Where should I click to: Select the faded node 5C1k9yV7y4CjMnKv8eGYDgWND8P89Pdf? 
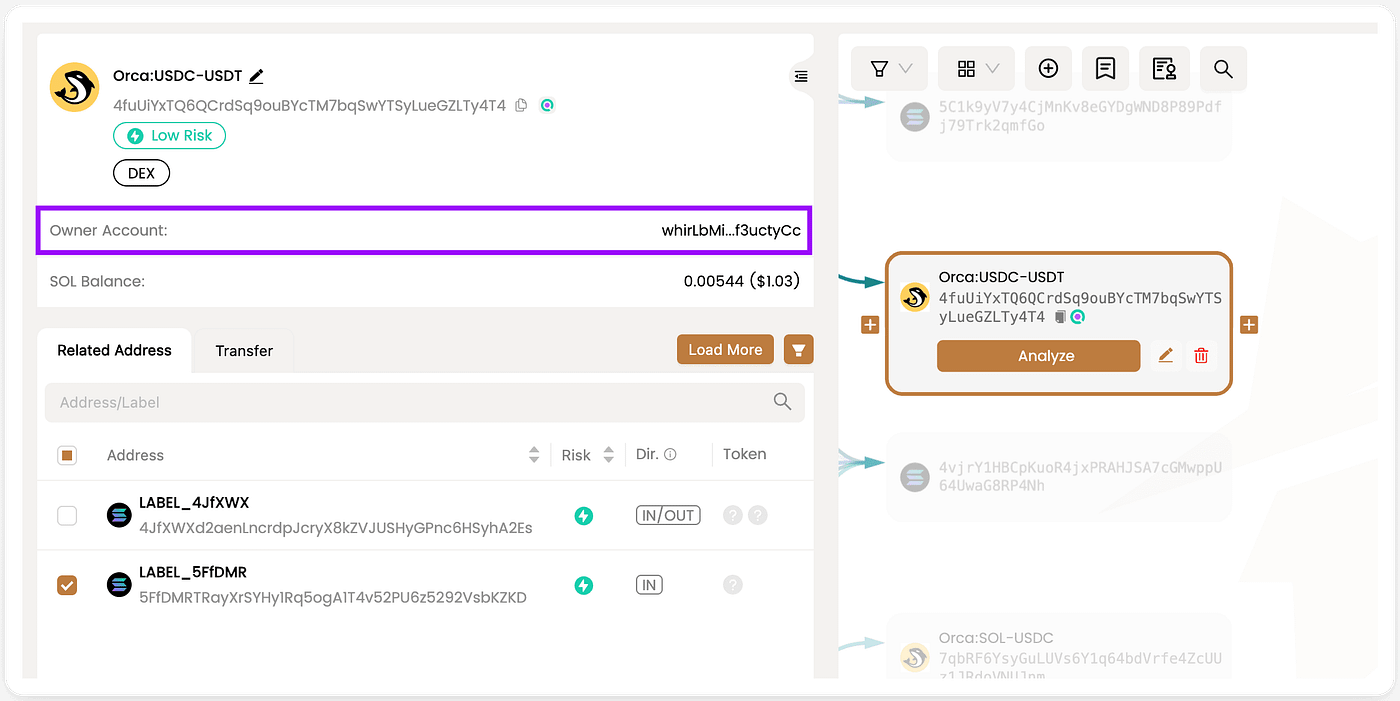1058,117
